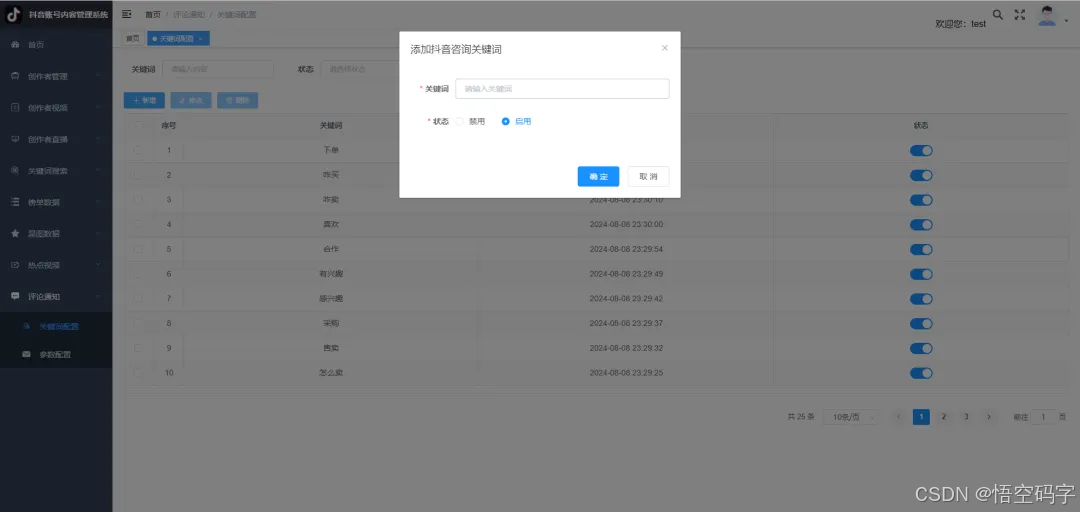Click the user avatar picture

(1047, 15)
